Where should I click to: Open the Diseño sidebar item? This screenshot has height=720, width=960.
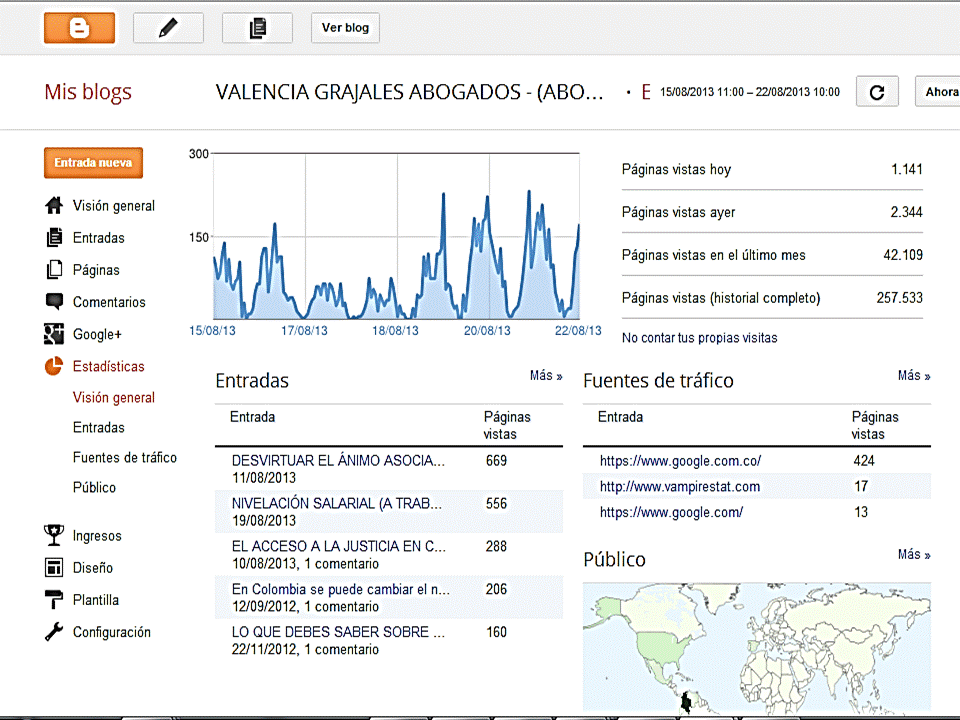tap(92, 568)
